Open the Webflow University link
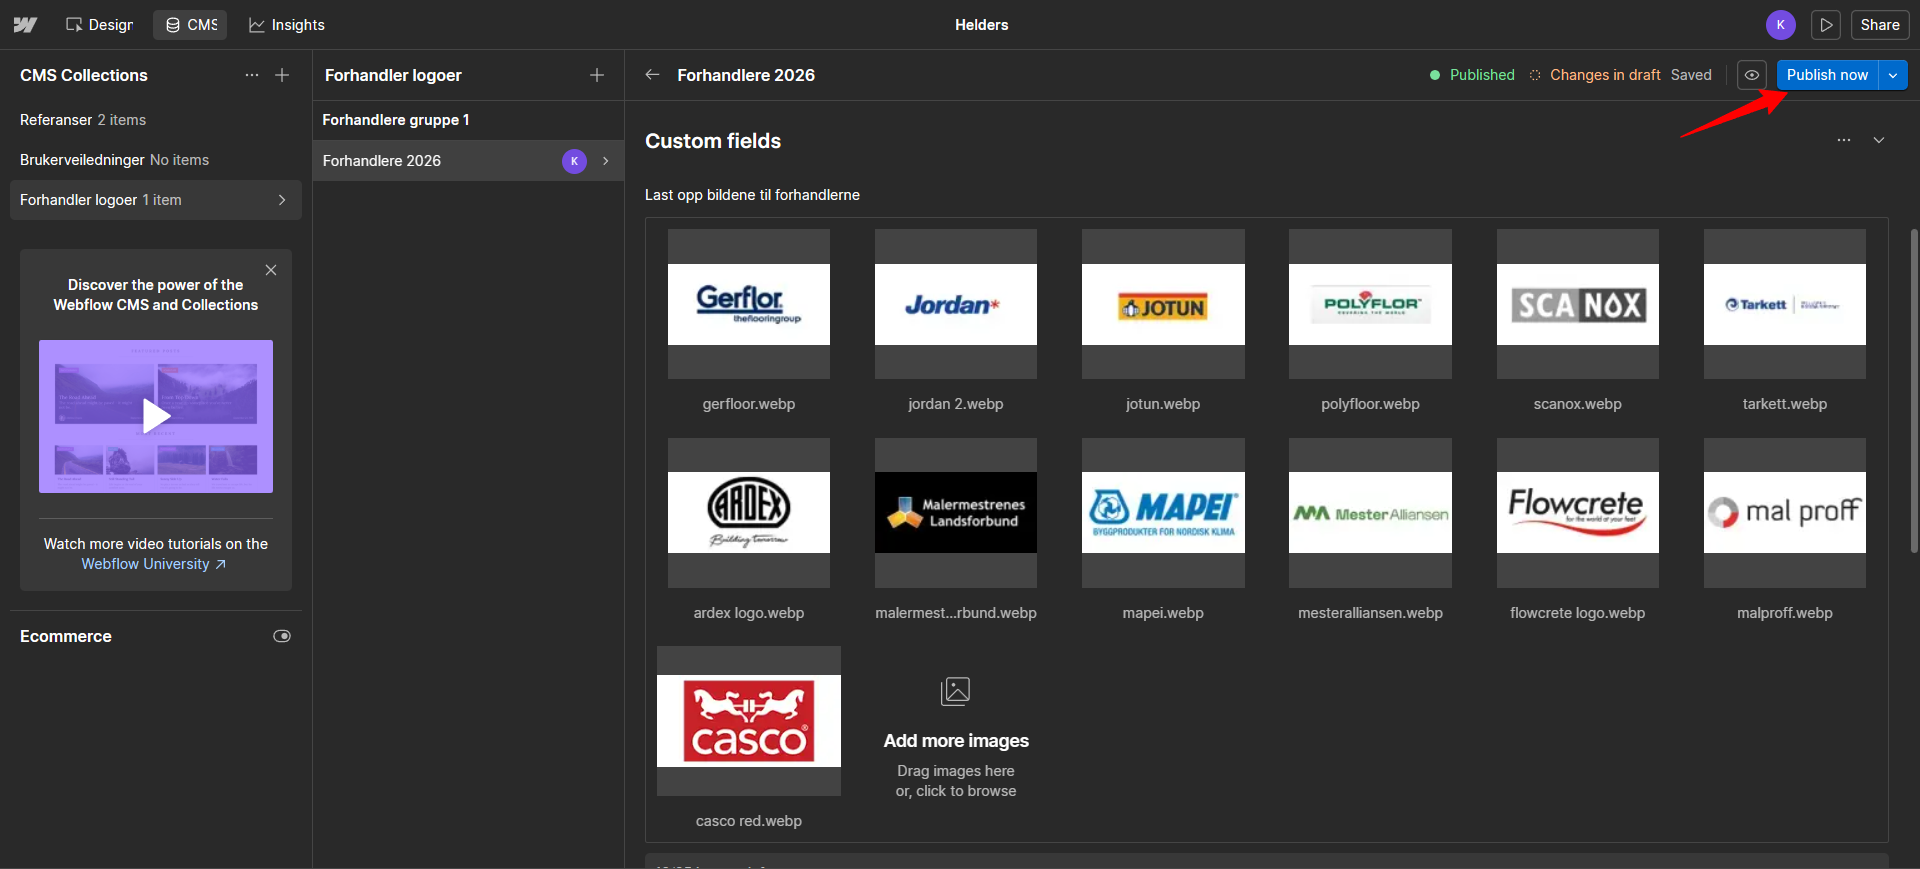 [x=153, y=564]
